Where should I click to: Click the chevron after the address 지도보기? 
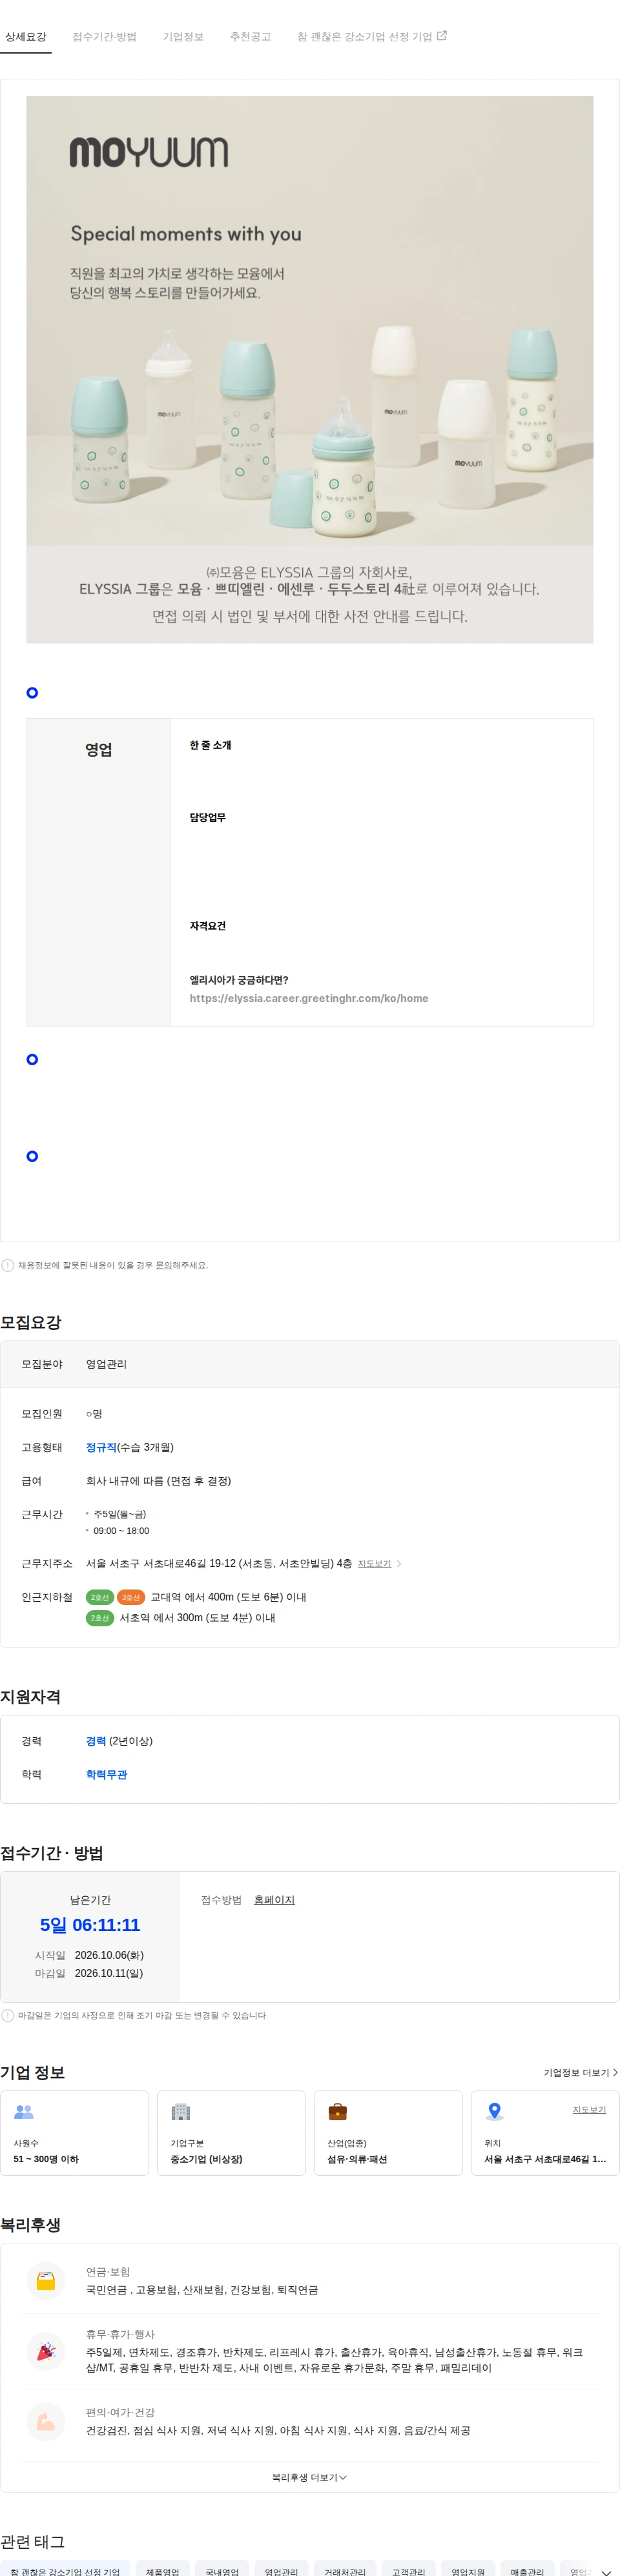click(399, 1563)
